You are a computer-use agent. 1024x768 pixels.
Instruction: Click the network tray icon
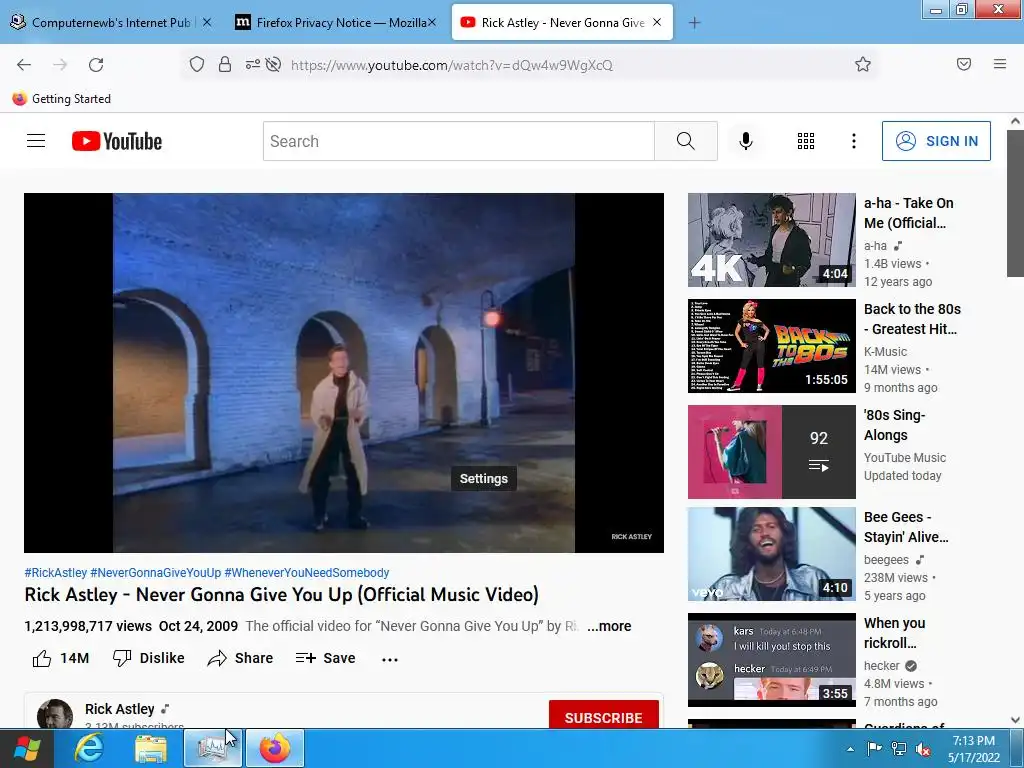point(899,748)
